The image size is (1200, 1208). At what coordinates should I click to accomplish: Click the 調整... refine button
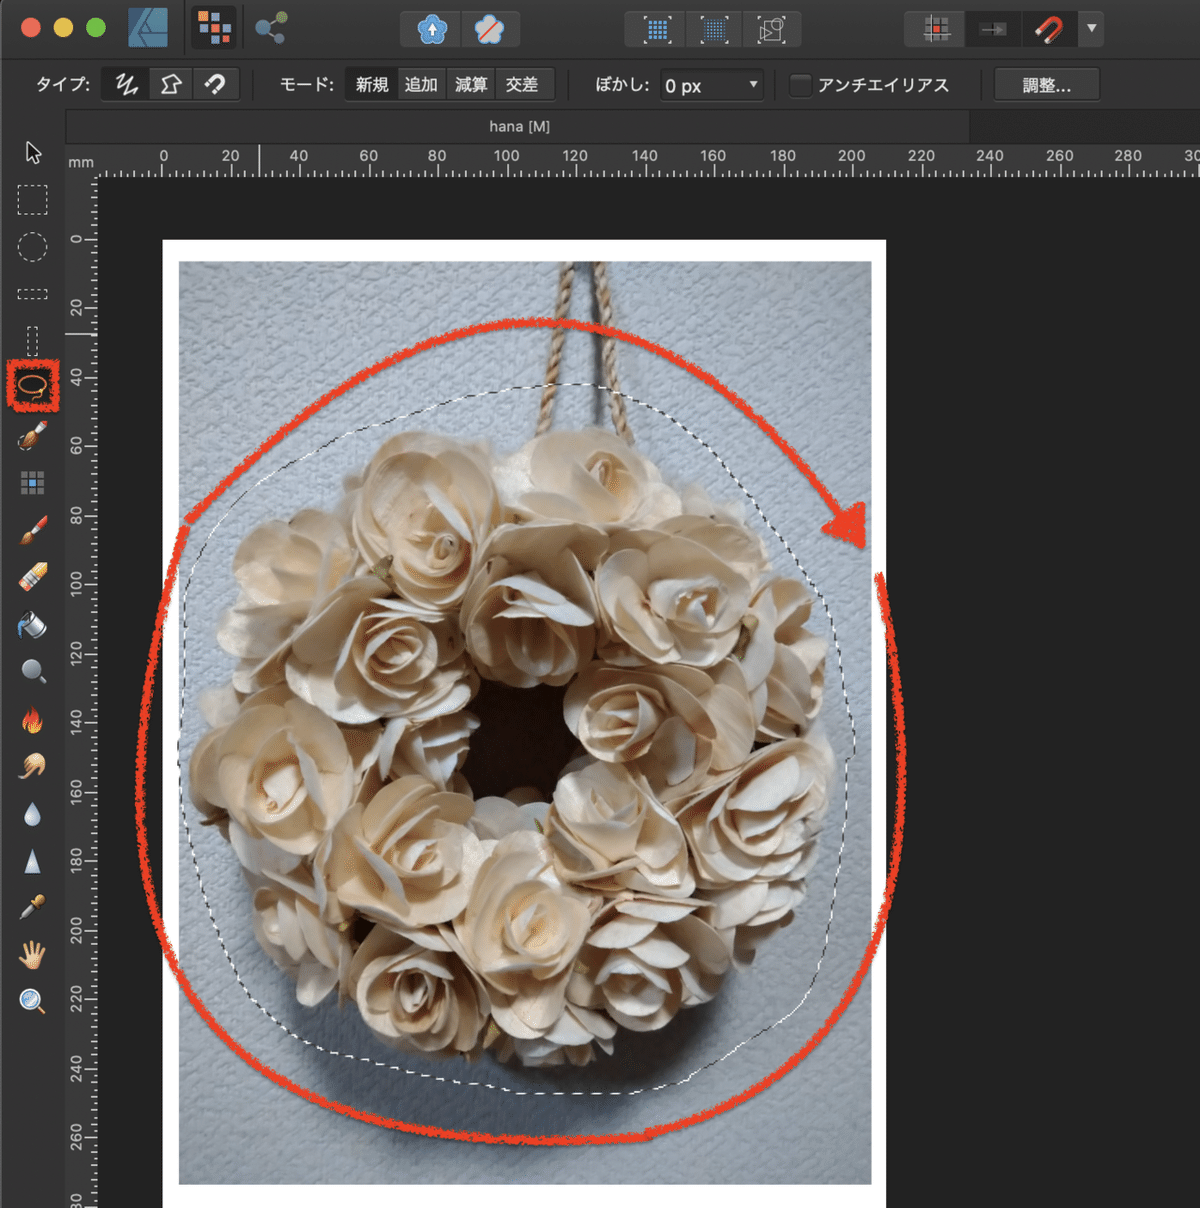pos(1046,85)
